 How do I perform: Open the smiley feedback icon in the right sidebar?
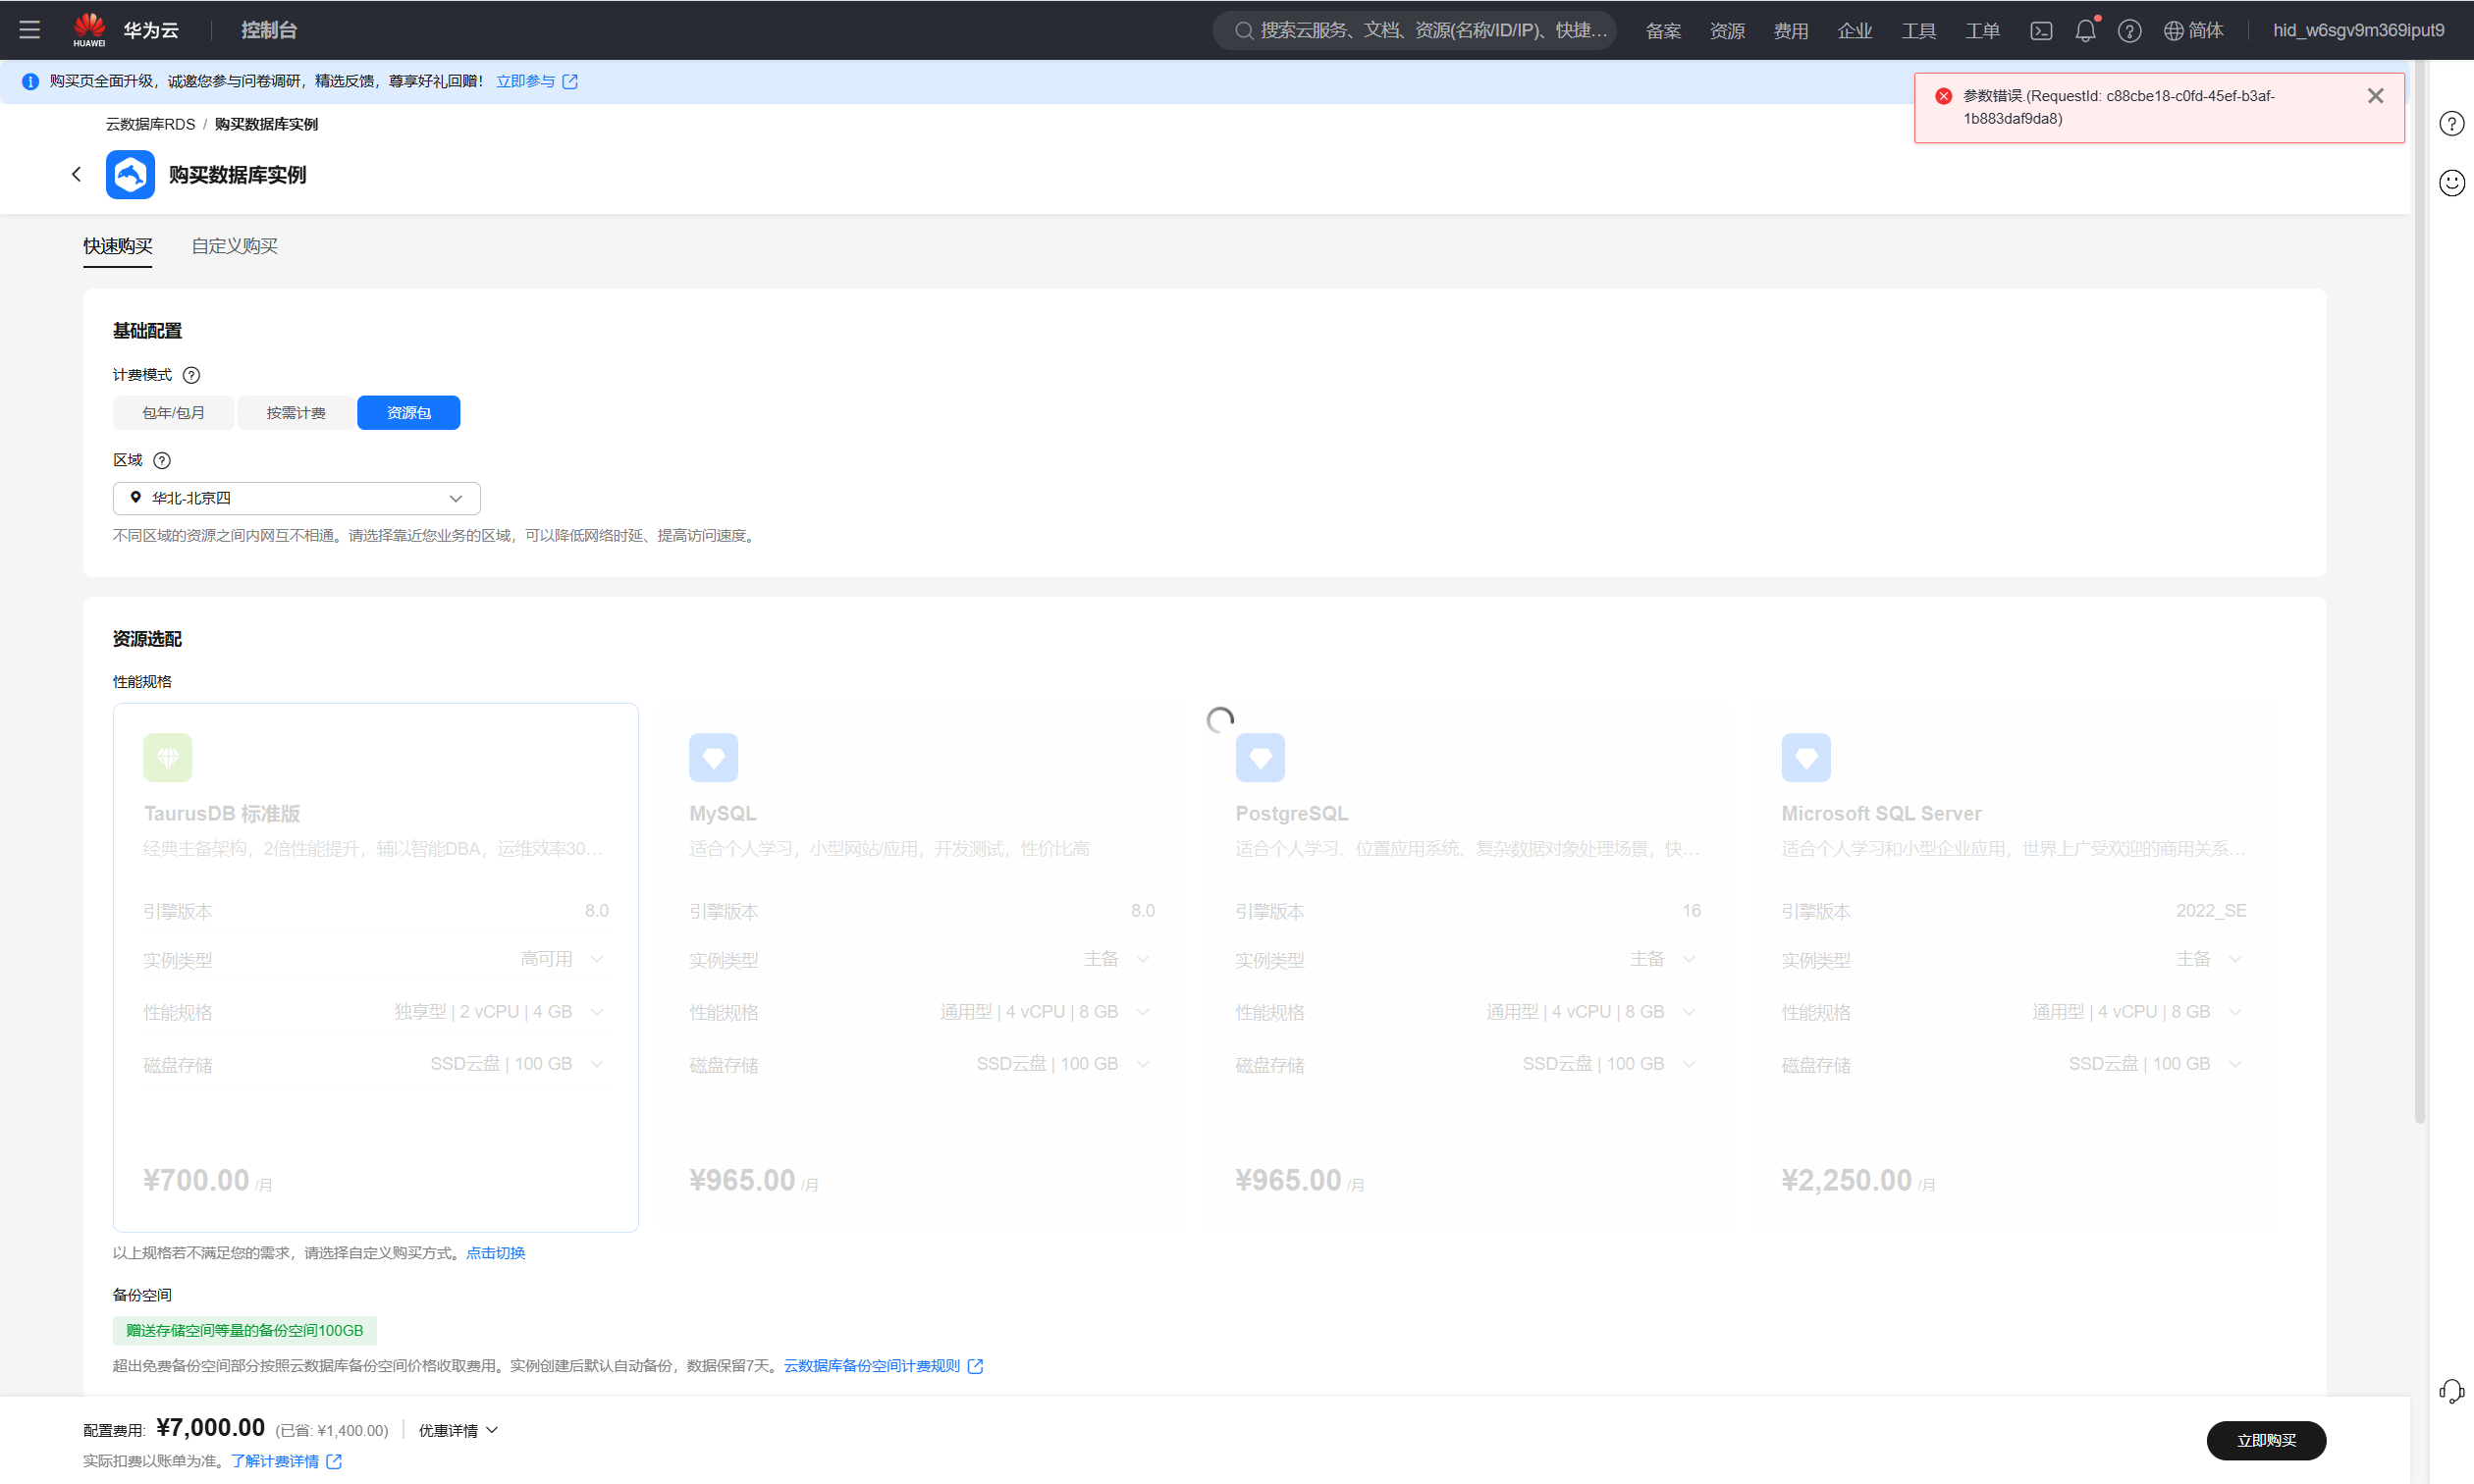2451,183
